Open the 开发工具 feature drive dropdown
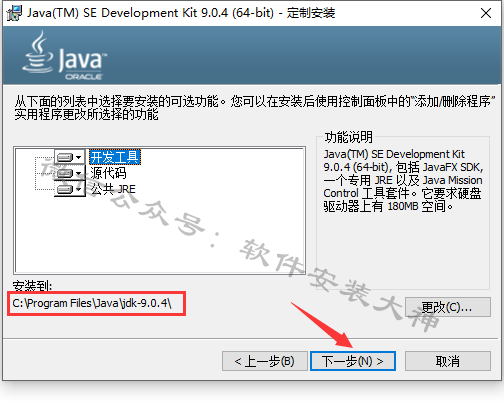This screenshot has height=414, width=504. coord(69,157)
